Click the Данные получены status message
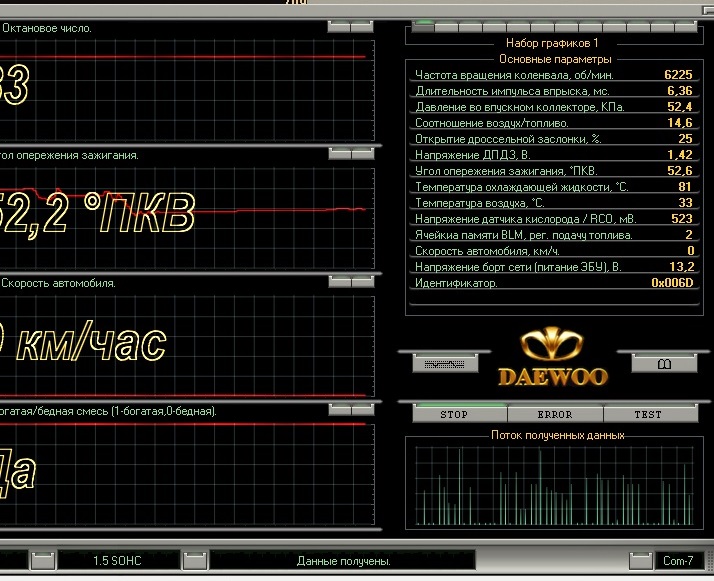The image size is (714, 581). coord(344,561)
